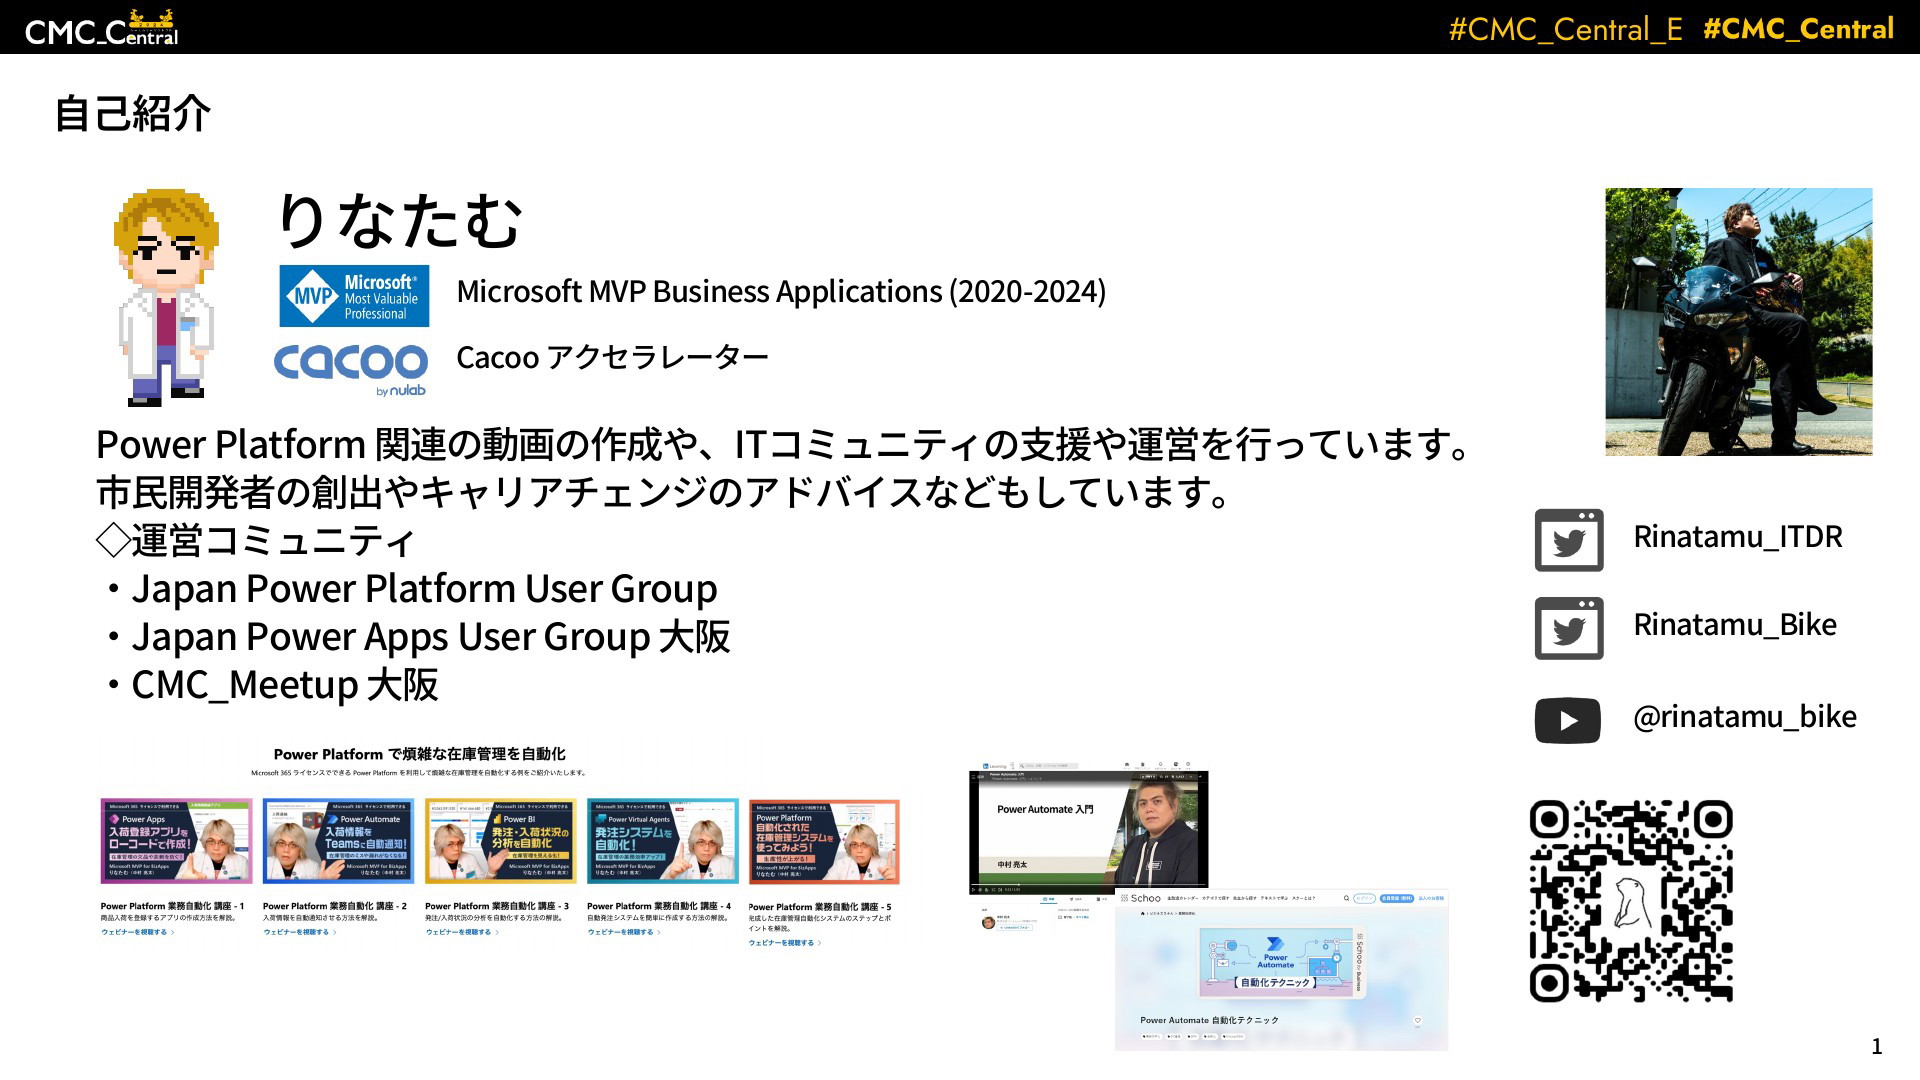Click the Twitter icon beside Rinatamu_ITDR

tap(1569, 540)
